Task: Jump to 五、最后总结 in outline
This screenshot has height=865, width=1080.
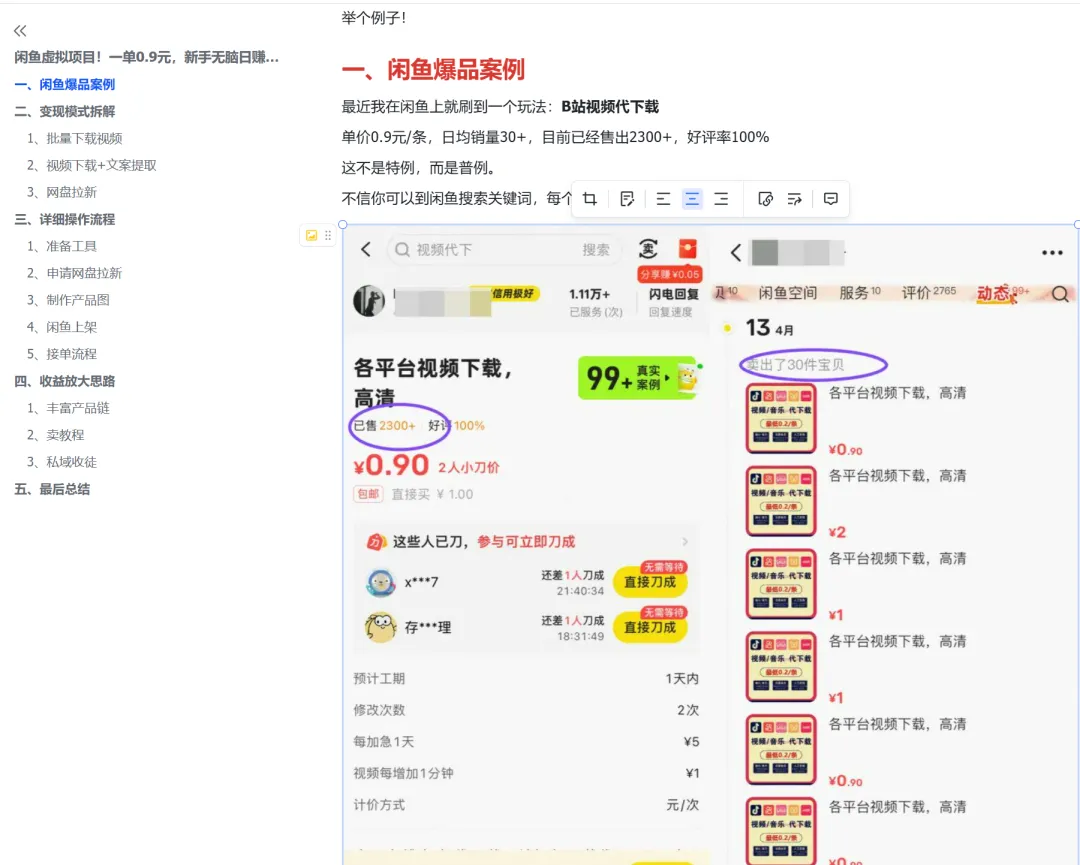Action: [52, 490]
